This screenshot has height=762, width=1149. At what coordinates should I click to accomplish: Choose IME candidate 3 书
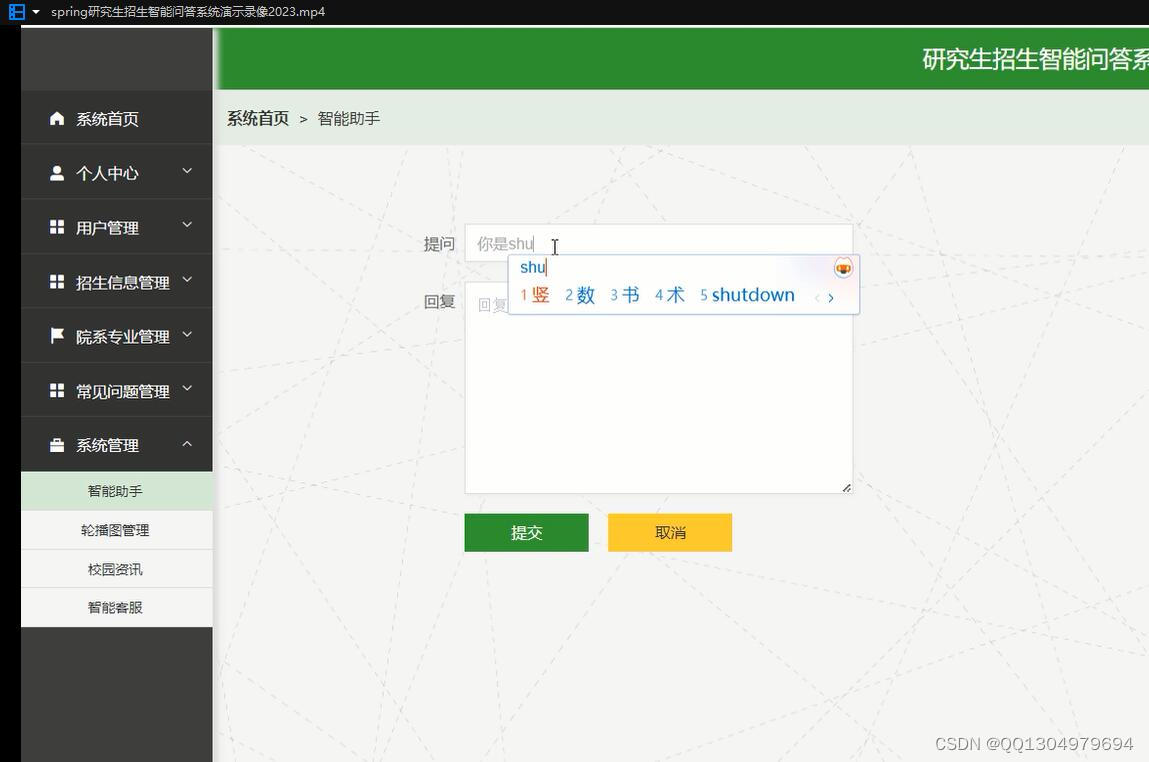pyautogui.click(x=624, y=295)
